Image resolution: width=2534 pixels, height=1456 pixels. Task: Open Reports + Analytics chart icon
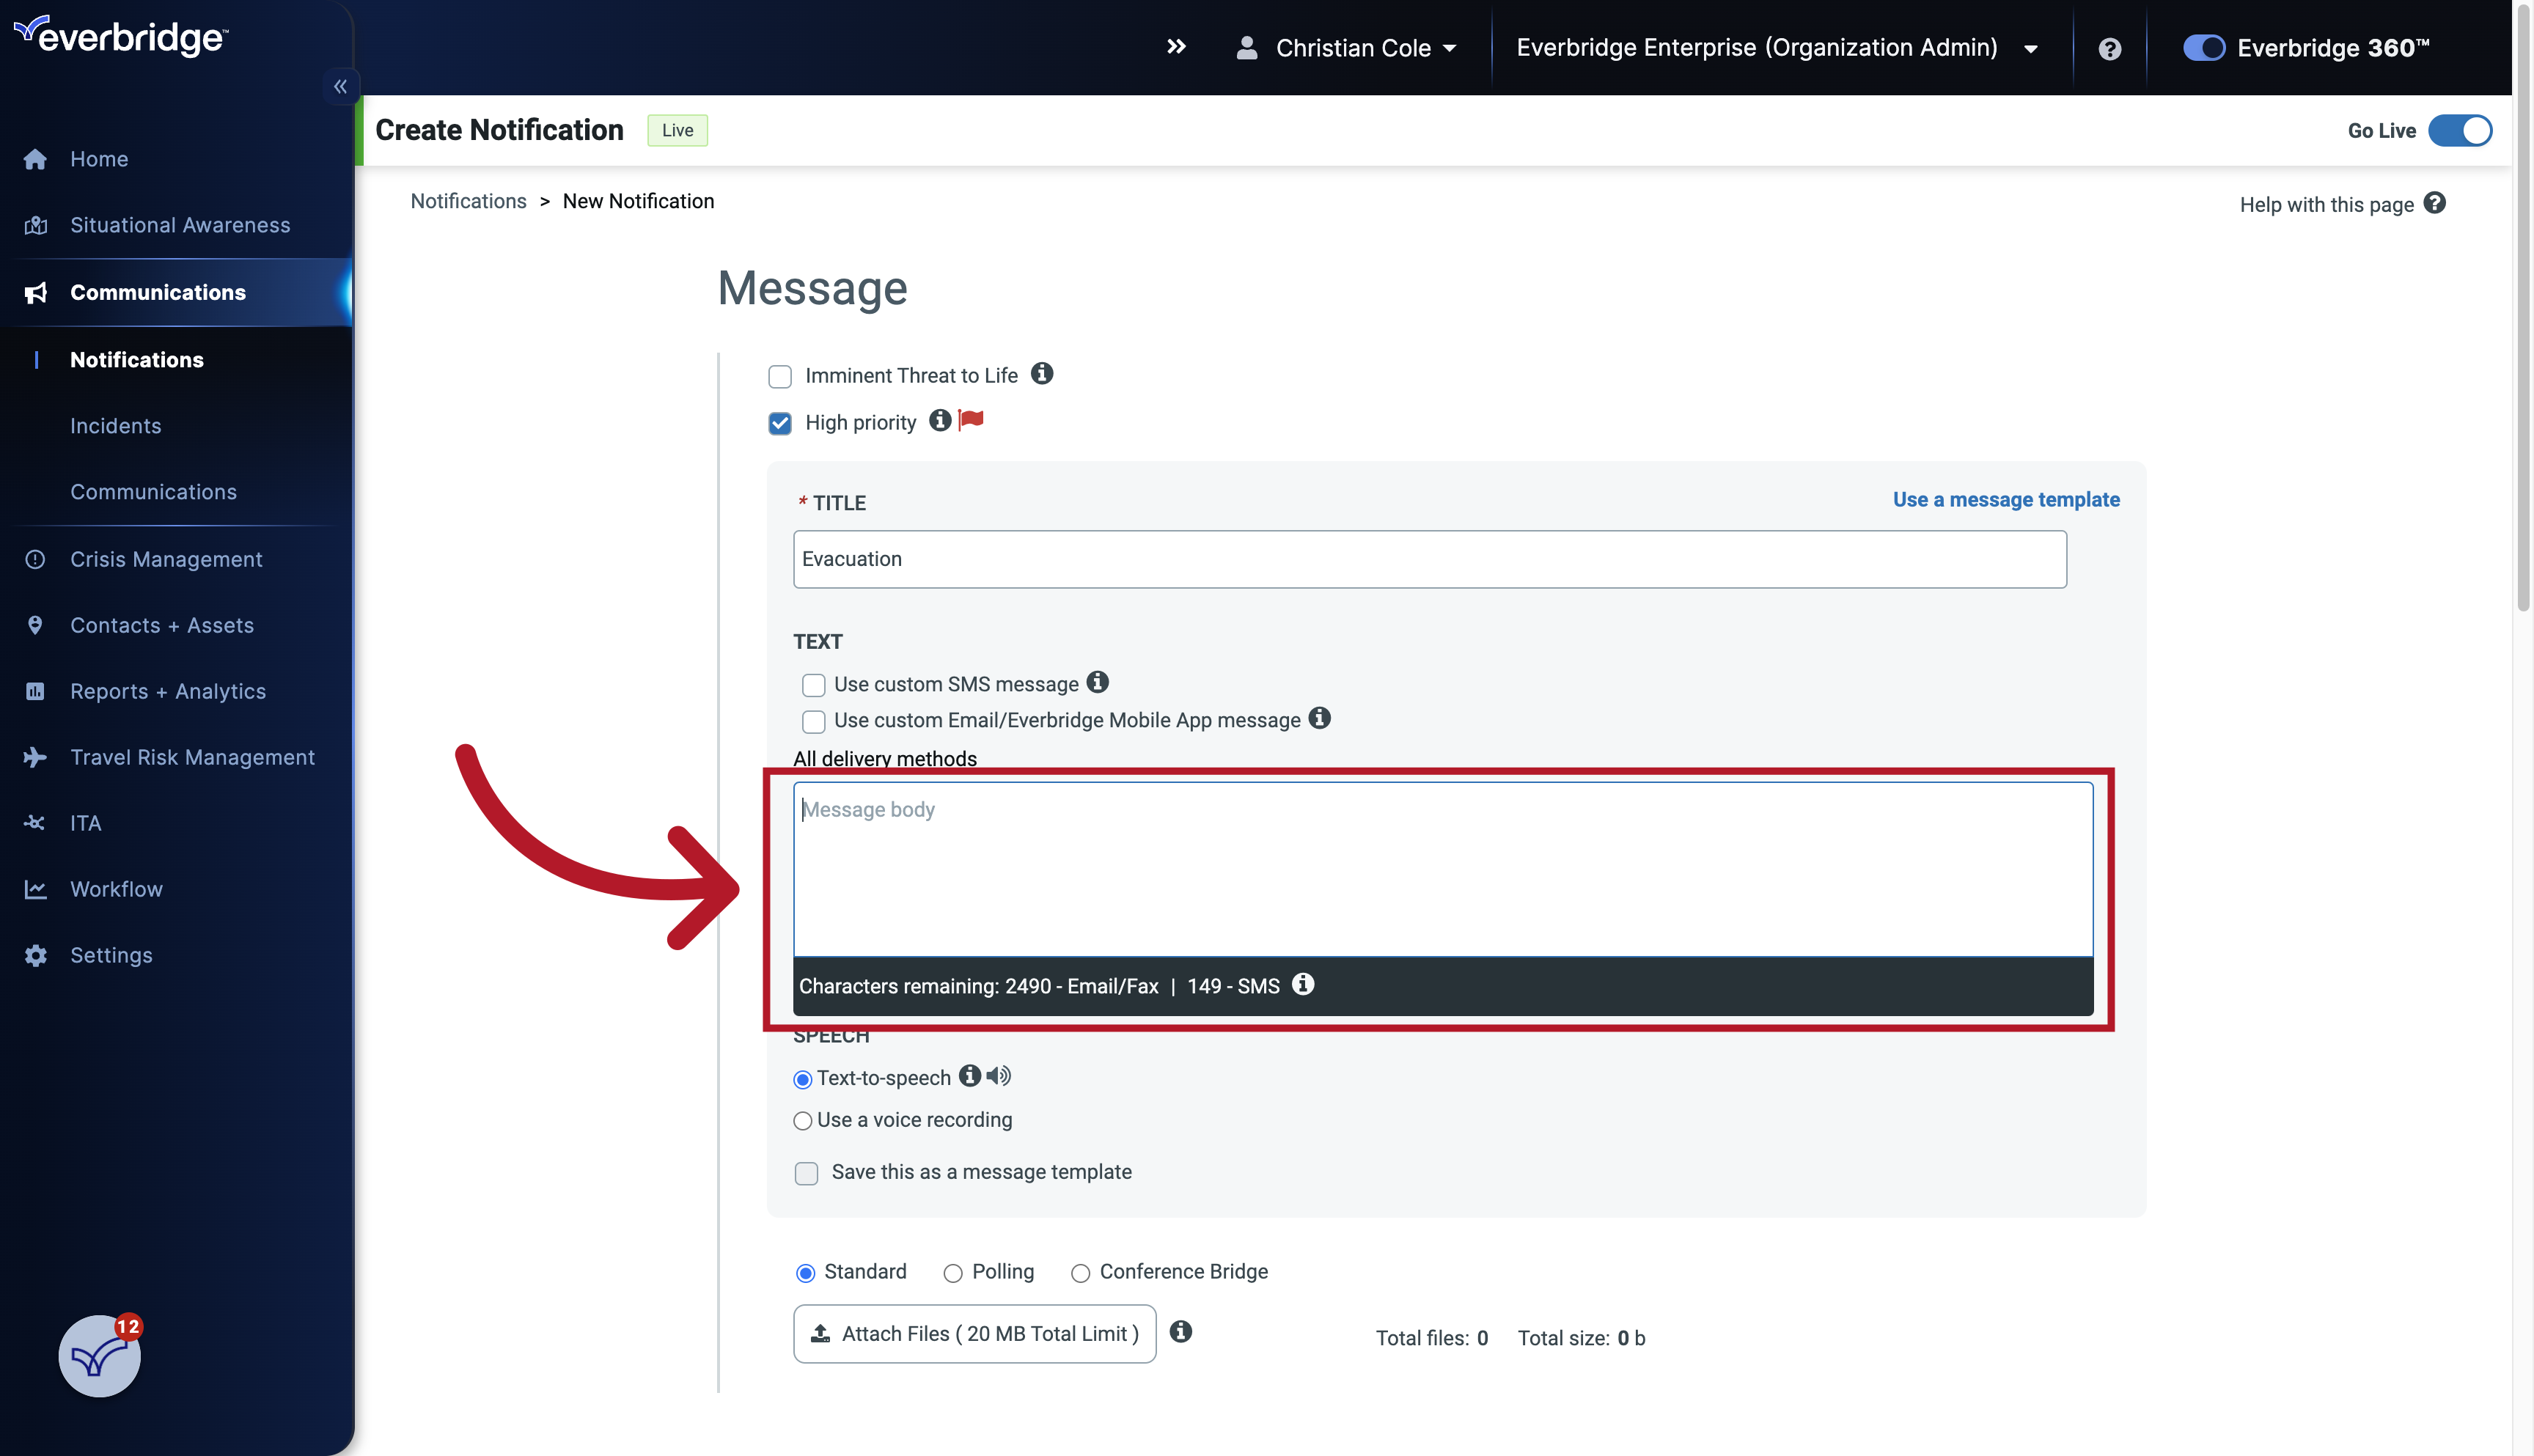pos(35,690)
